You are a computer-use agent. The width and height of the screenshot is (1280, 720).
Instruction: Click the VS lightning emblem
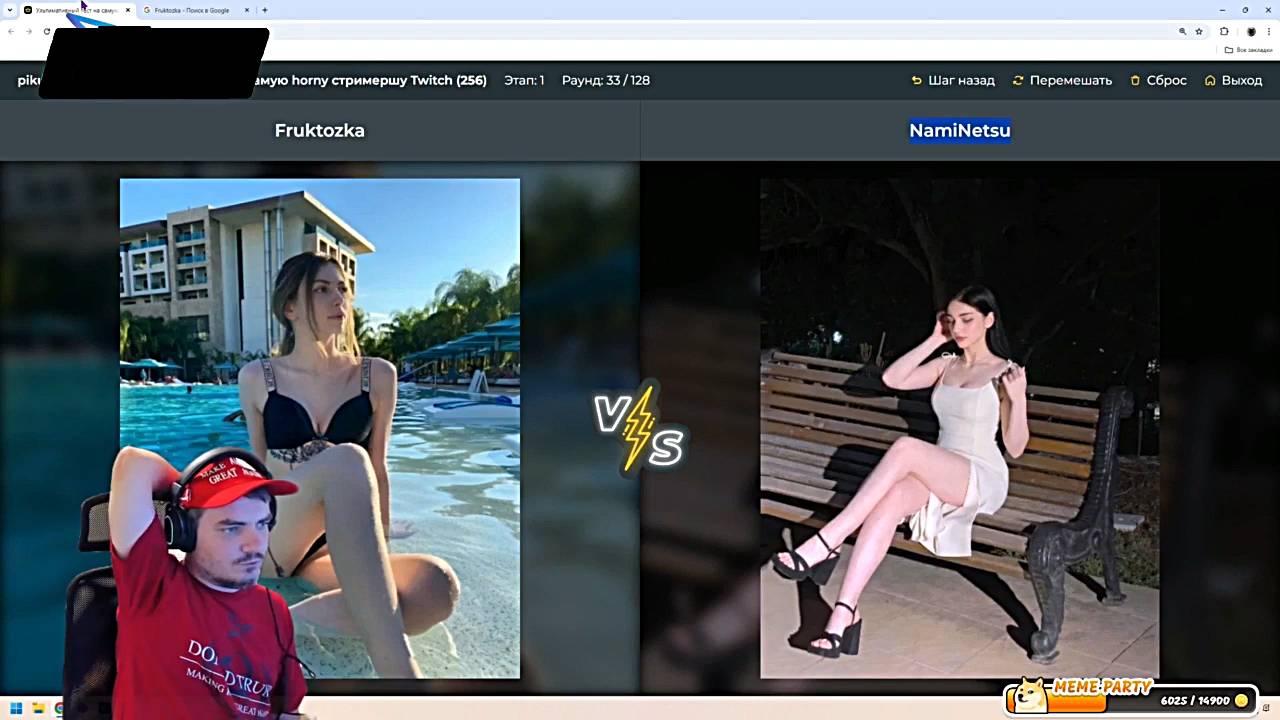click(640, 428)
